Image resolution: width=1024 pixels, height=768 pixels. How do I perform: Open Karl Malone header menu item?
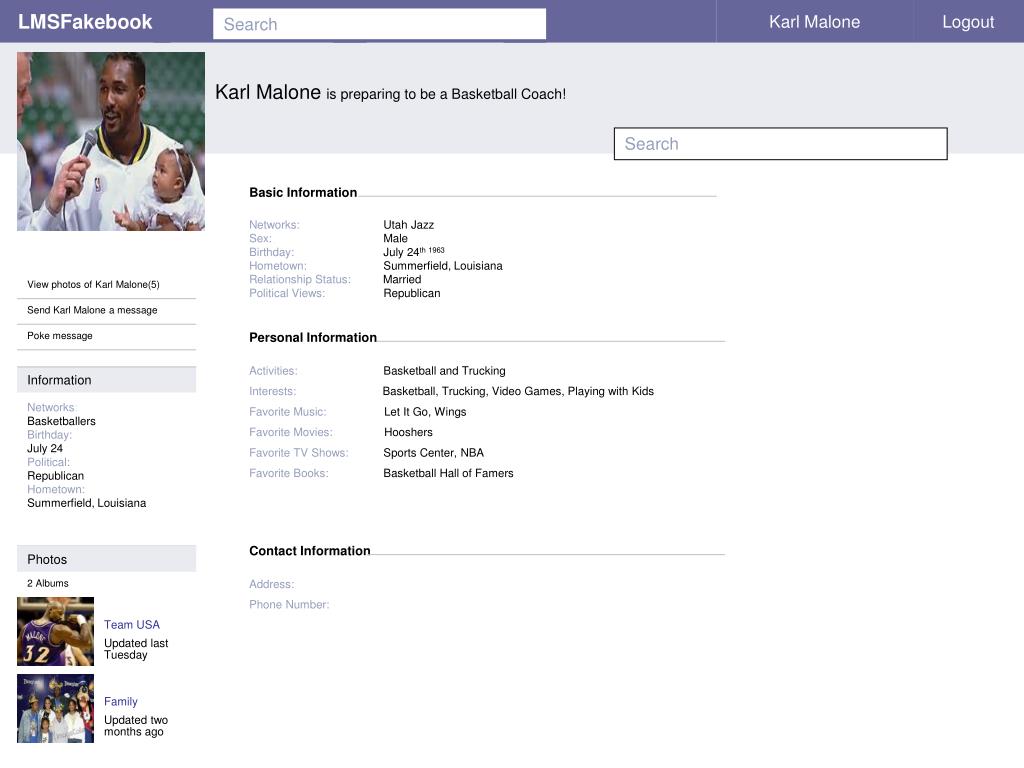tap(814, 22)
